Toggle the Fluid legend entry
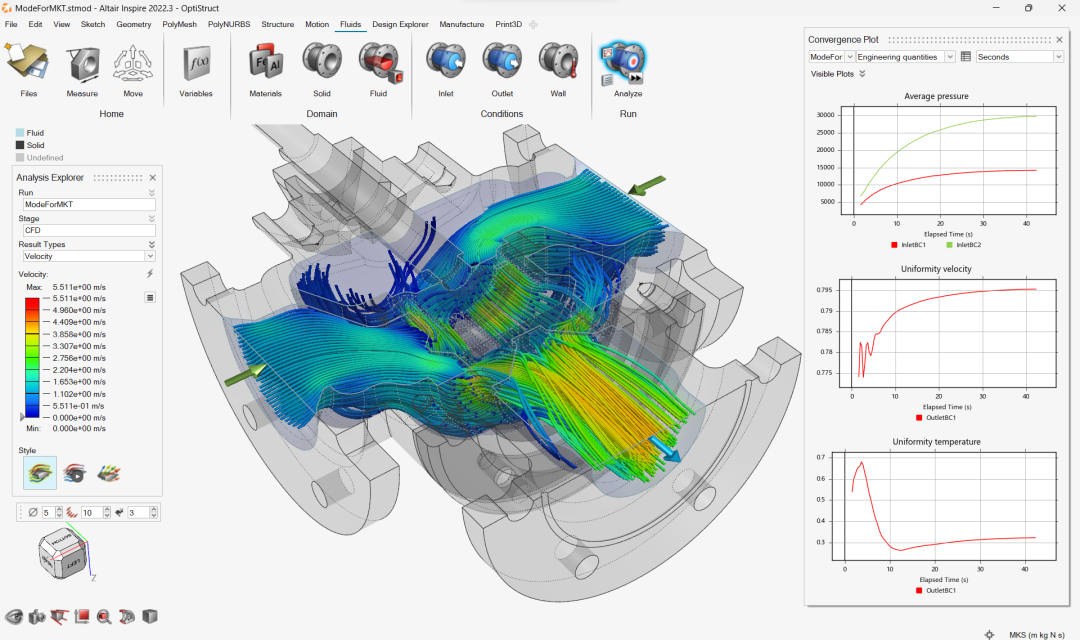Viewport: 1080px width, 640px height. coord(30,133)
